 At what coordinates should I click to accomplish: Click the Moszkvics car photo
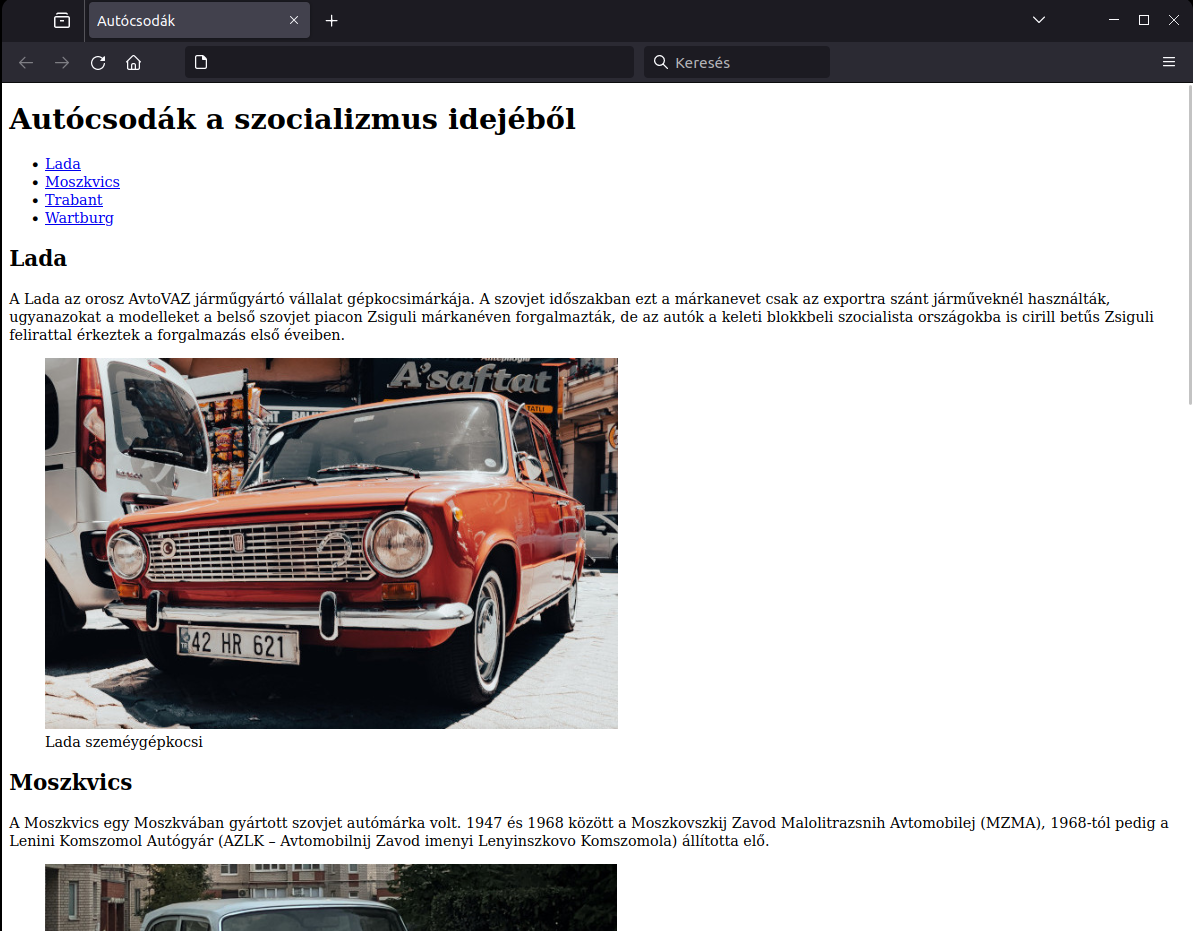click(x=331, y=898)
